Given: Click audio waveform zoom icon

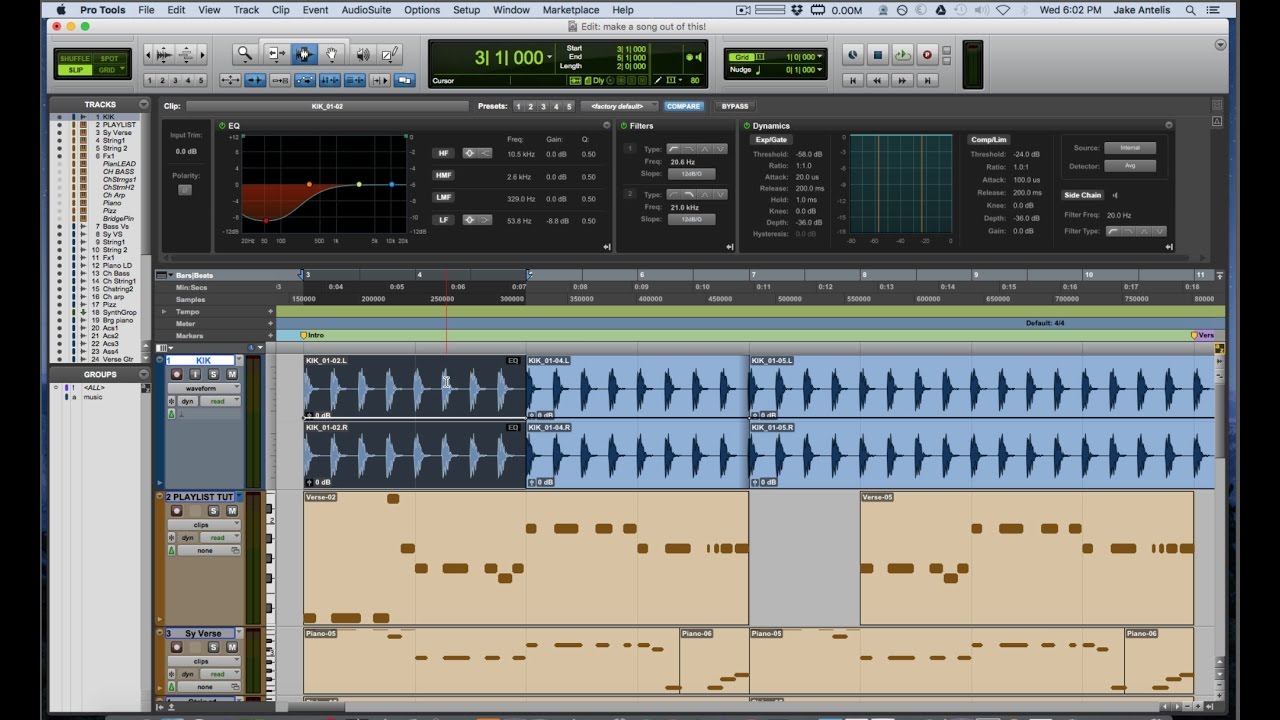Looking at the screenshot, I should (x=165, y=54).
